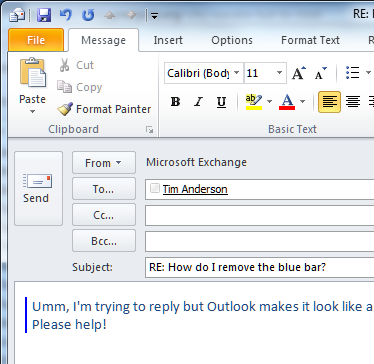The width and height of the screenshot is (374, 364).
Task: Click the Redo arrow icon
Action: pos(88,15)
